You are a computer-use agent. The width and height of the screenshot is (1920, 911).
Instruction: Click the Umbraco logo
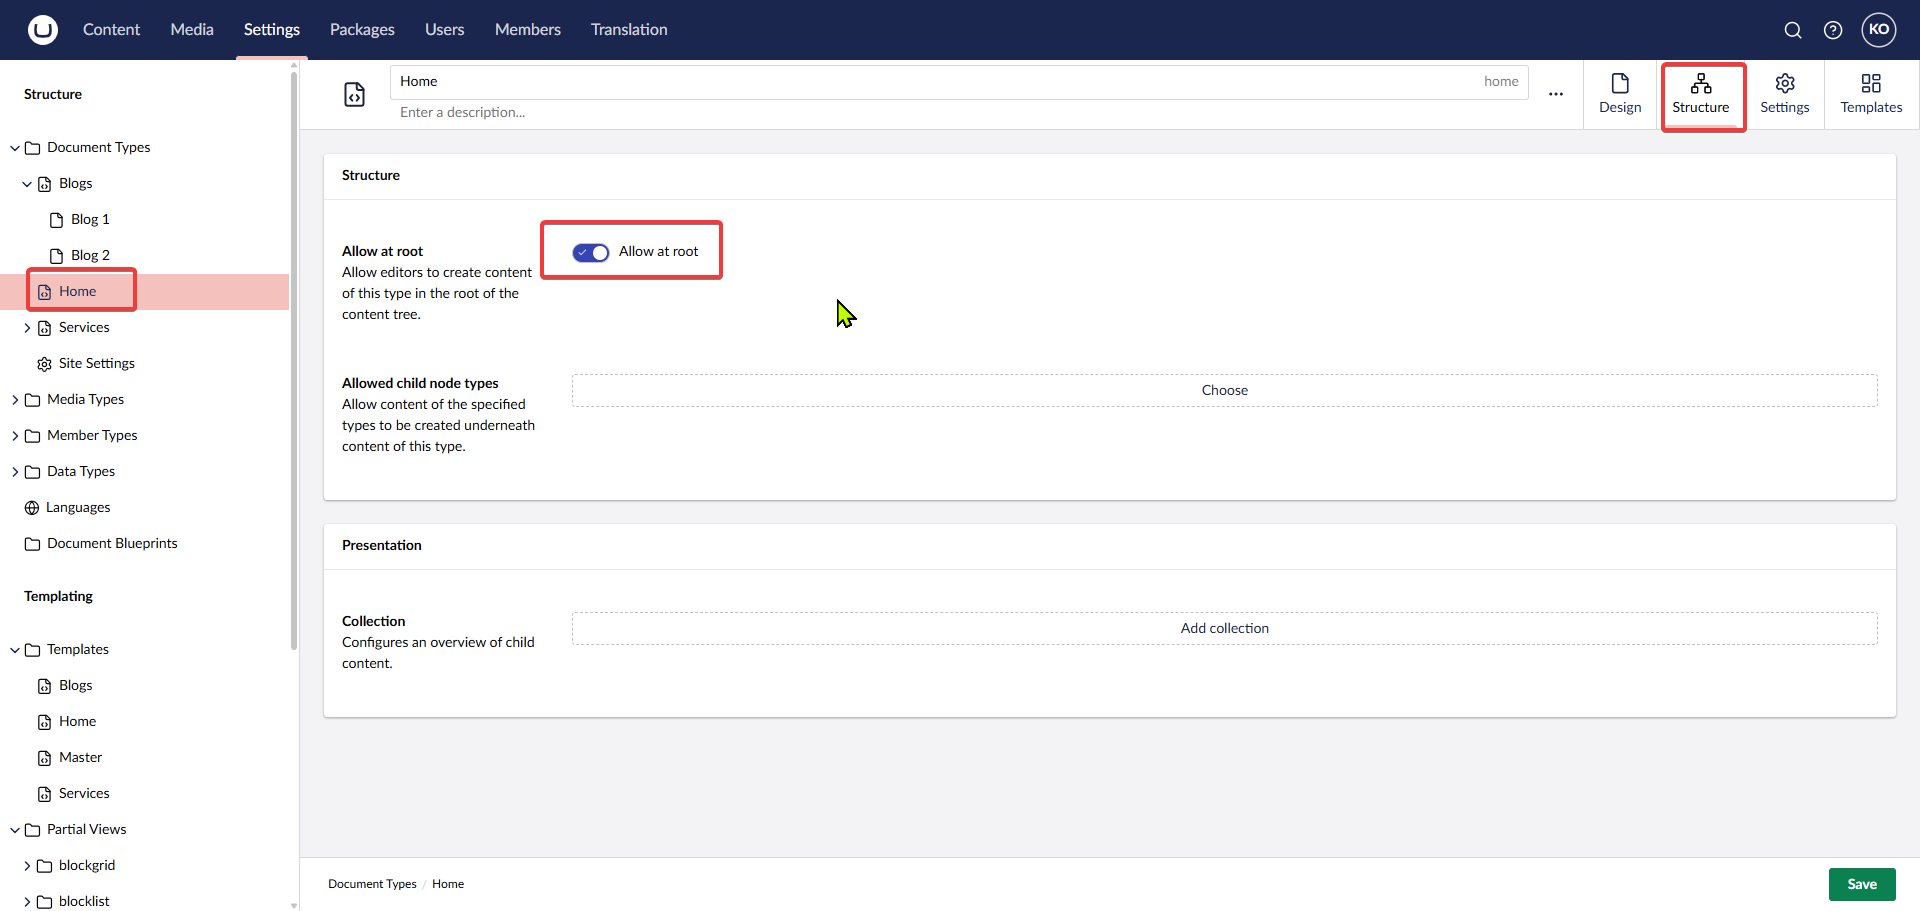pos(41,29)
